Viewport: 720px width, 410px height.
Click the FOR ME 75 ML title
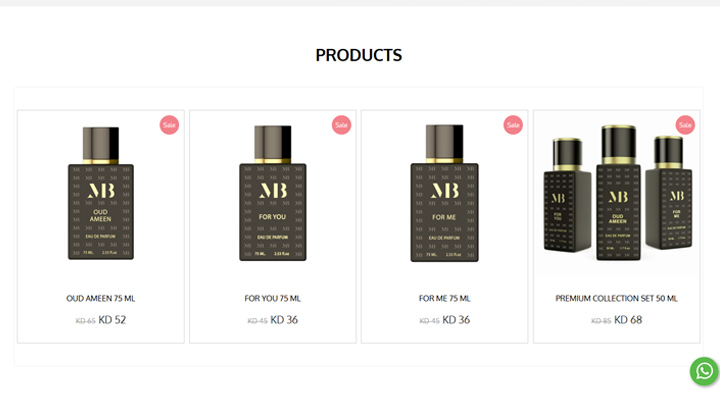coord(444,298)
